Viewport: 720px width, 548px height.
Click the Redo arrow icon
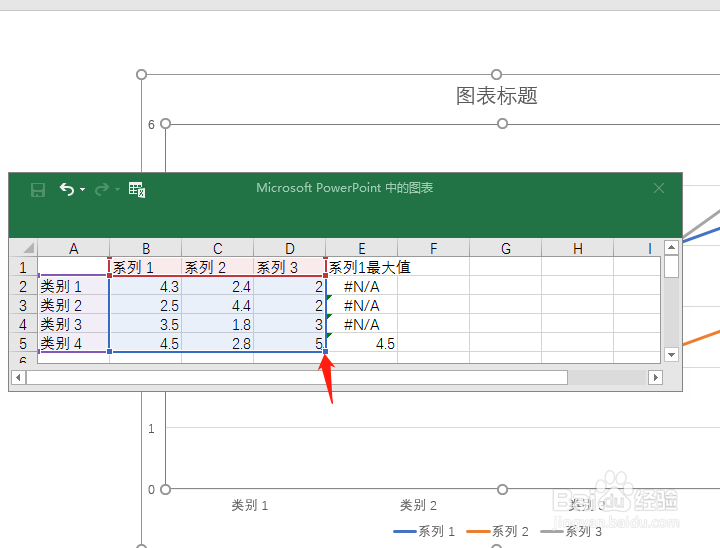coord(102,189)
